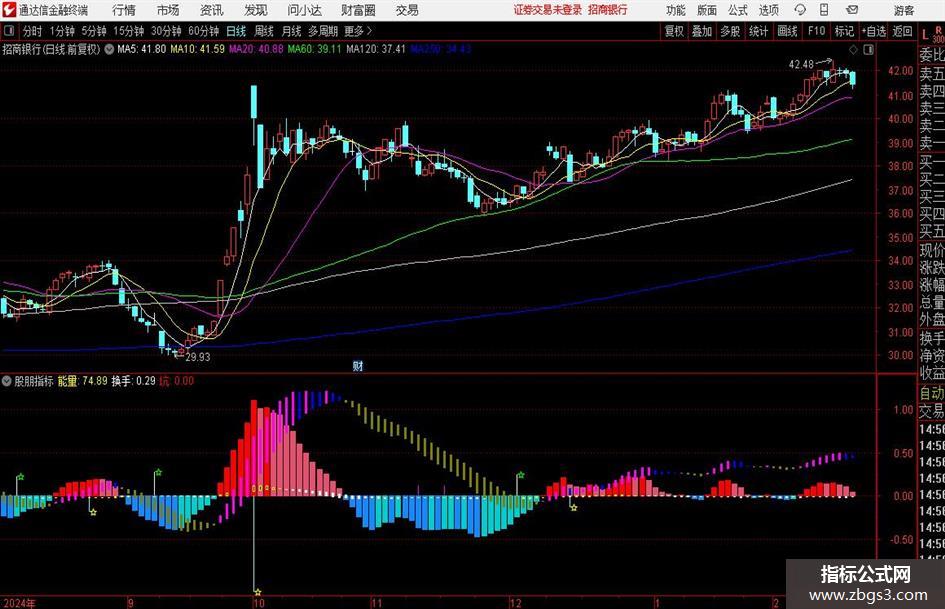Open the mail envelope messages icon
The width and height of the screenshot is (945, 609).
pos(852,10)
